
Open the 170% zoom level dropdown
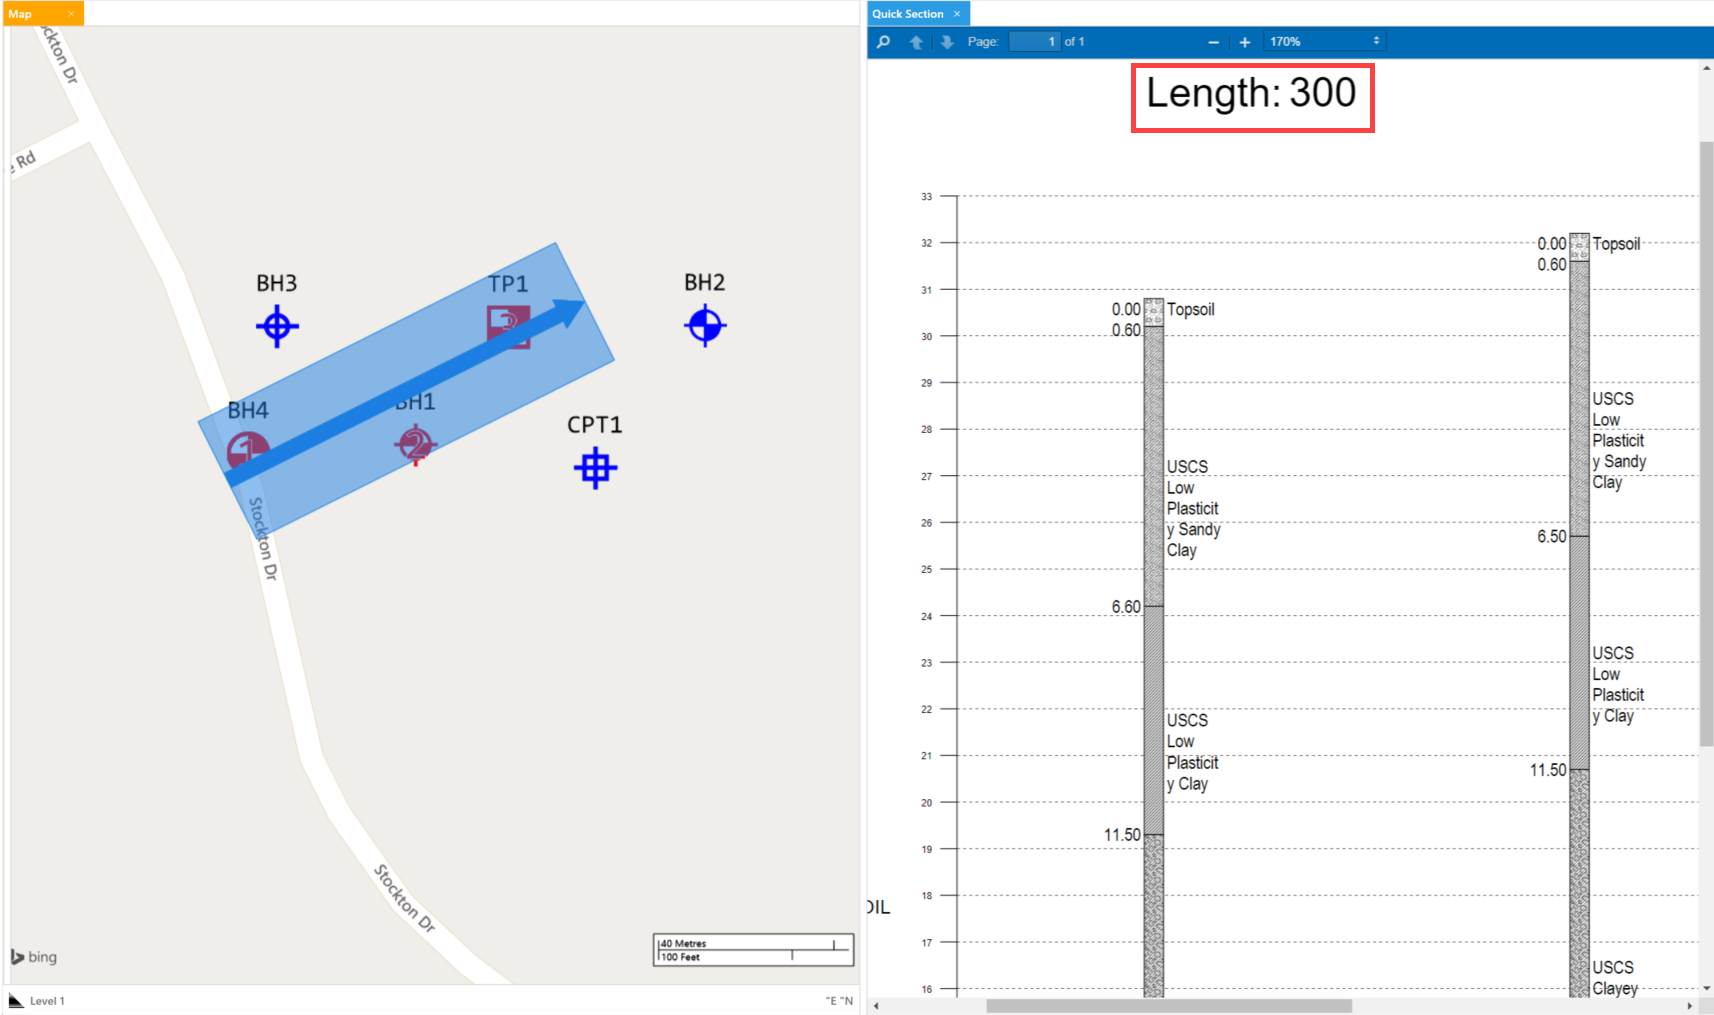pos(1324,41)
